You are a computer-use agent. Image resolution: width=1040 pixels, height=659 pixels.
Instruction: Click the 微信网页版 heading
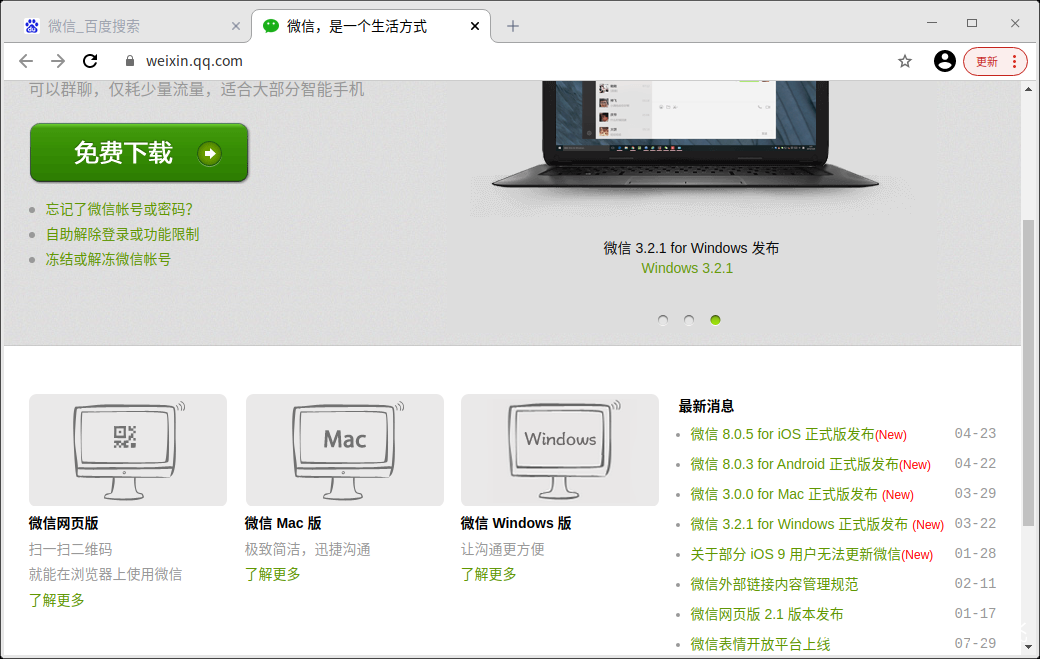click(64, 524)
